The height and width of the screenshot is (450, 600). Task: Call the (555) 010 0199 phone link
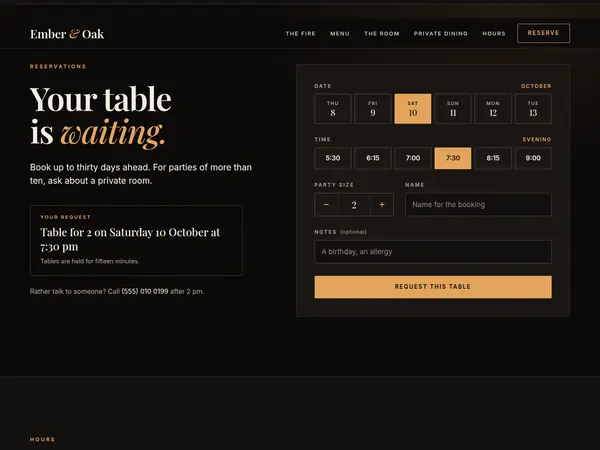[x=145, y=292]
